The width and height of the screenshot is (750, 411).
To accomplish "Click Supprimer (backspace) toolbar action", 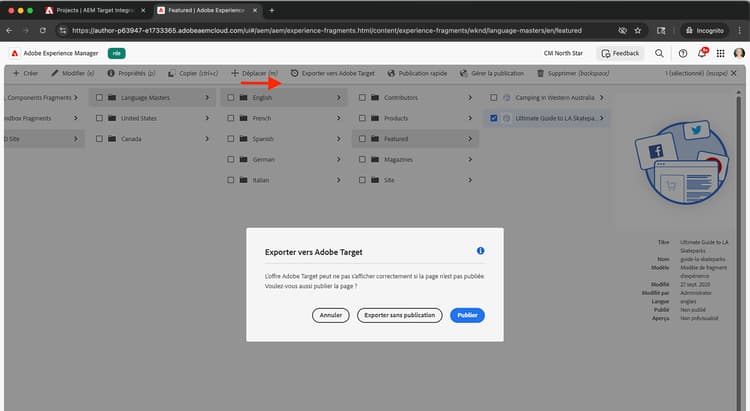I will 573,73.
